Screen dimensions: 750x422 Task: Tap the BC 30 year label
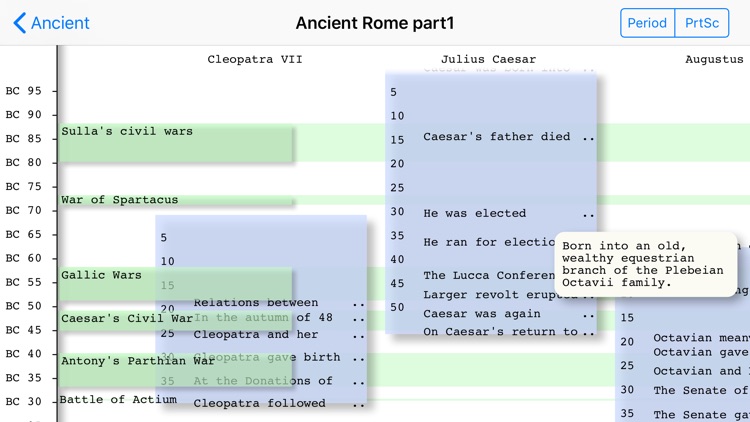pyautogui.click(x=23, y=402)
